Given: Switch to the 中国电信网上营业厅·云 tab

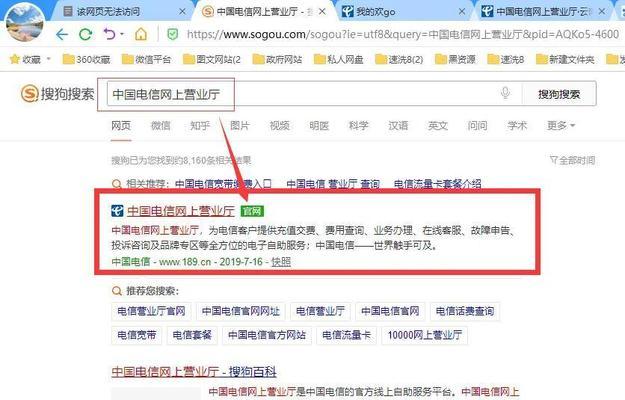Looking at the screenshot, I should coord(542,12).
